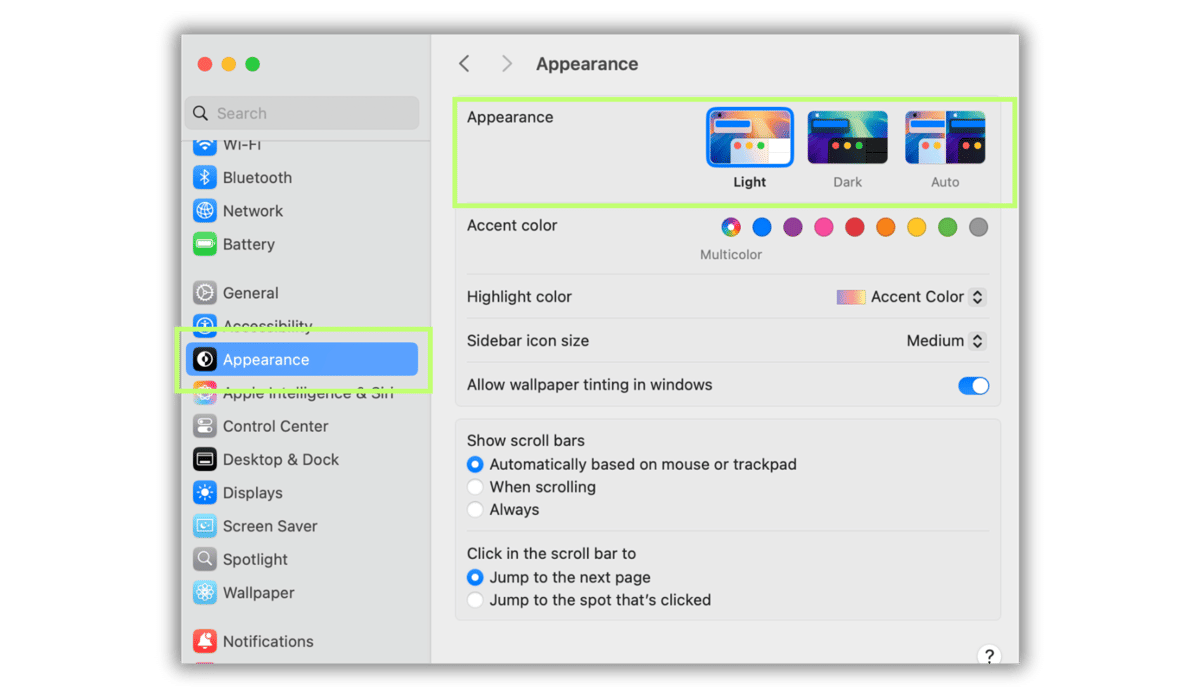
Task: Click the Screen Saver icon
Action: (x=205, y=526)
